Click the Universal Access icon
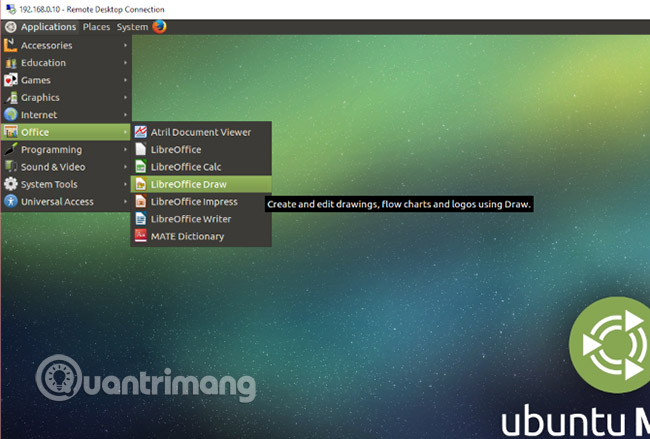The image size is (650, 439). (x=10, y=201)
